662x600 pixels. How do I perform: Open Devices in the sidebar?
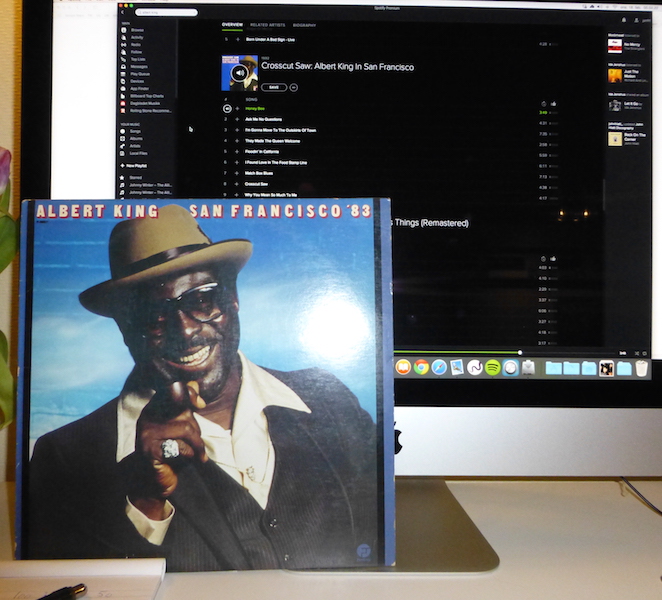pos(137,81)
